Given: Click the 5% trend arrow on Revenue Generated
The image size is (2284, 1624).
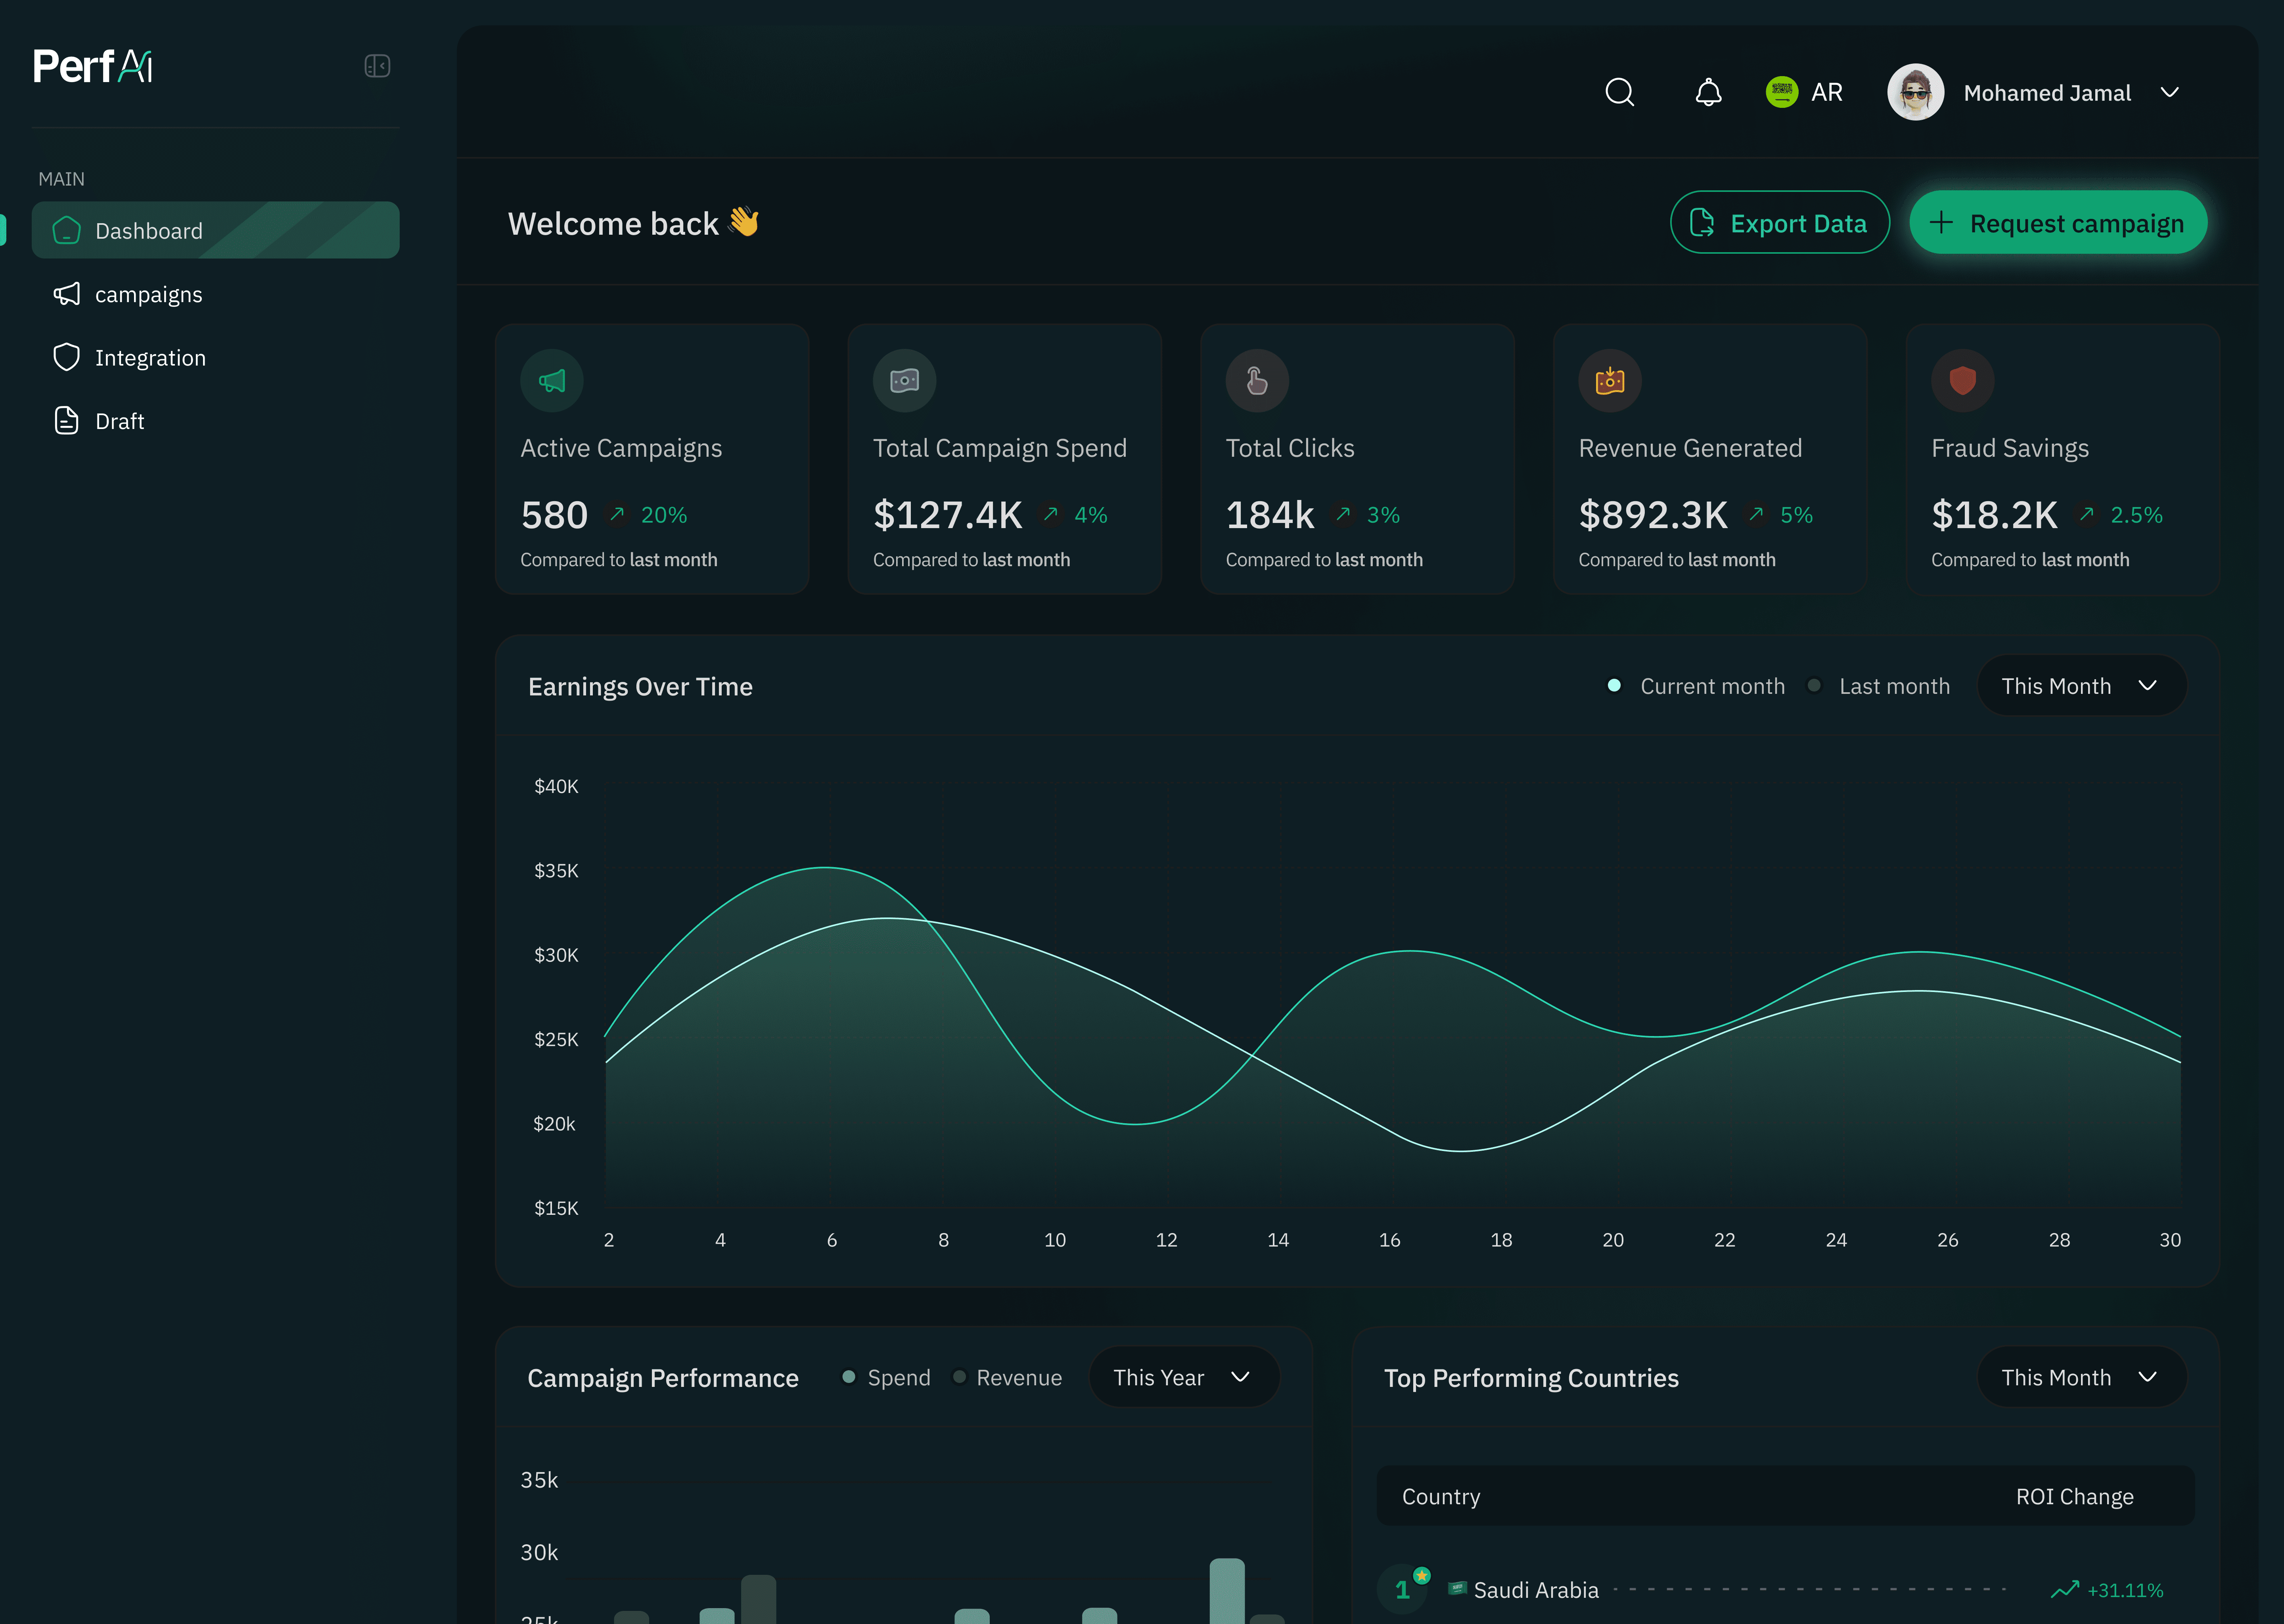Looking at the screenshot, I should pyautogui.click(x=1756, y=514).
